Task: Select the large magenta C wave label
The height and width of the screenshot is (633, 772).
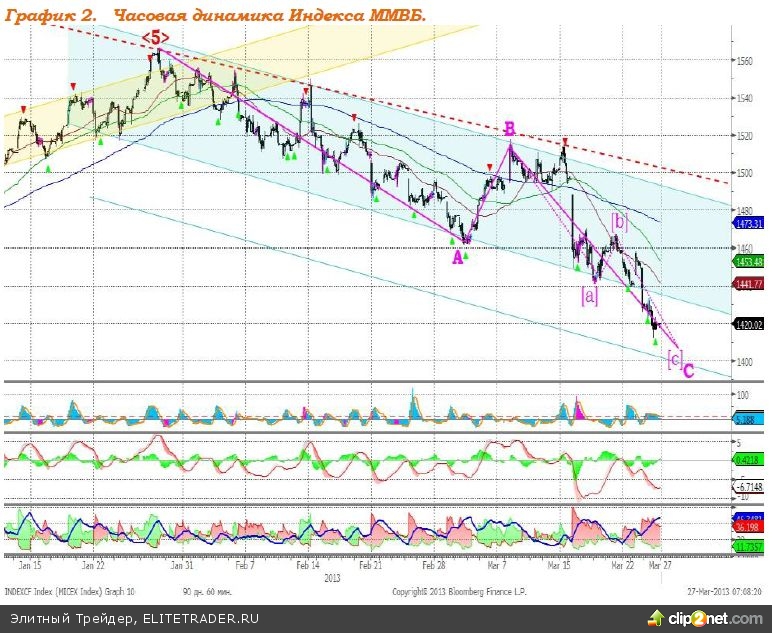Action: (689, 371)
